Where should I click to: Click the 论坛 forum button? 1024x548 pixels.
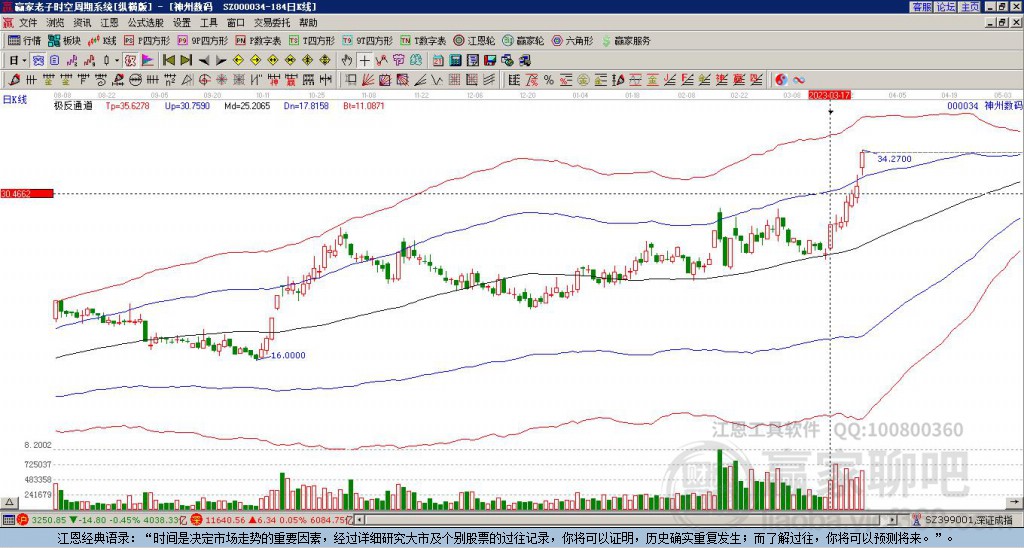945,6
